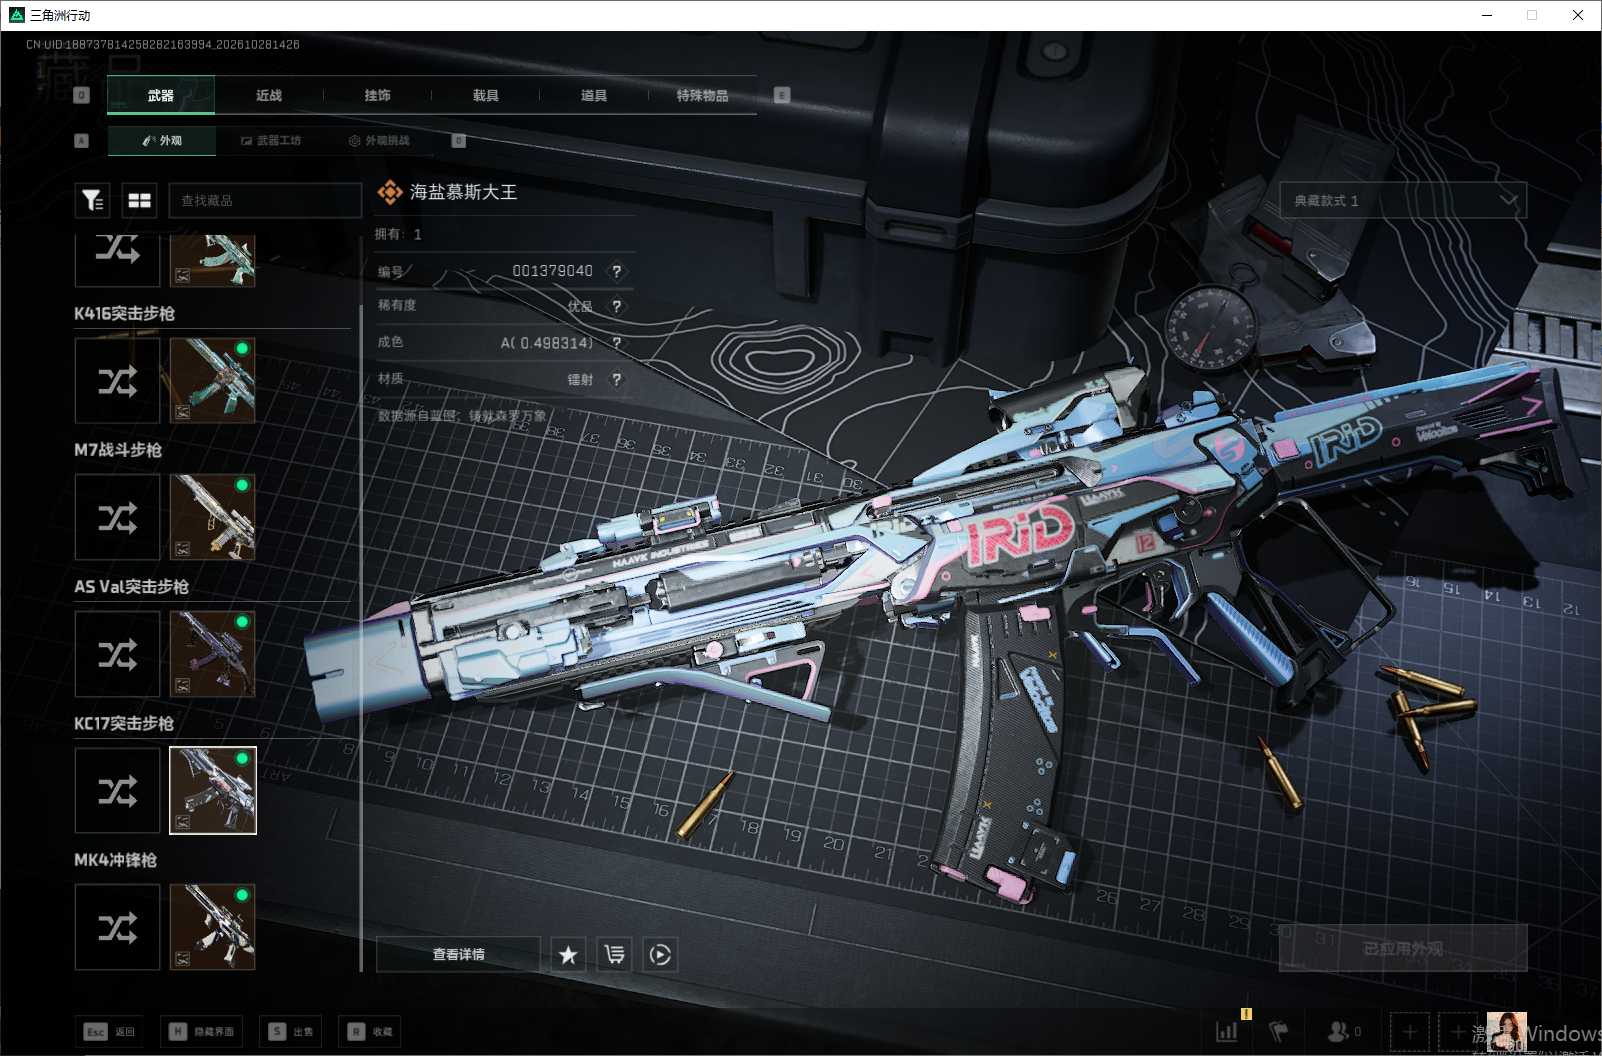Switch to the 武器 tab
Screen dimensions: 1602x1056
tap(160, 95)
